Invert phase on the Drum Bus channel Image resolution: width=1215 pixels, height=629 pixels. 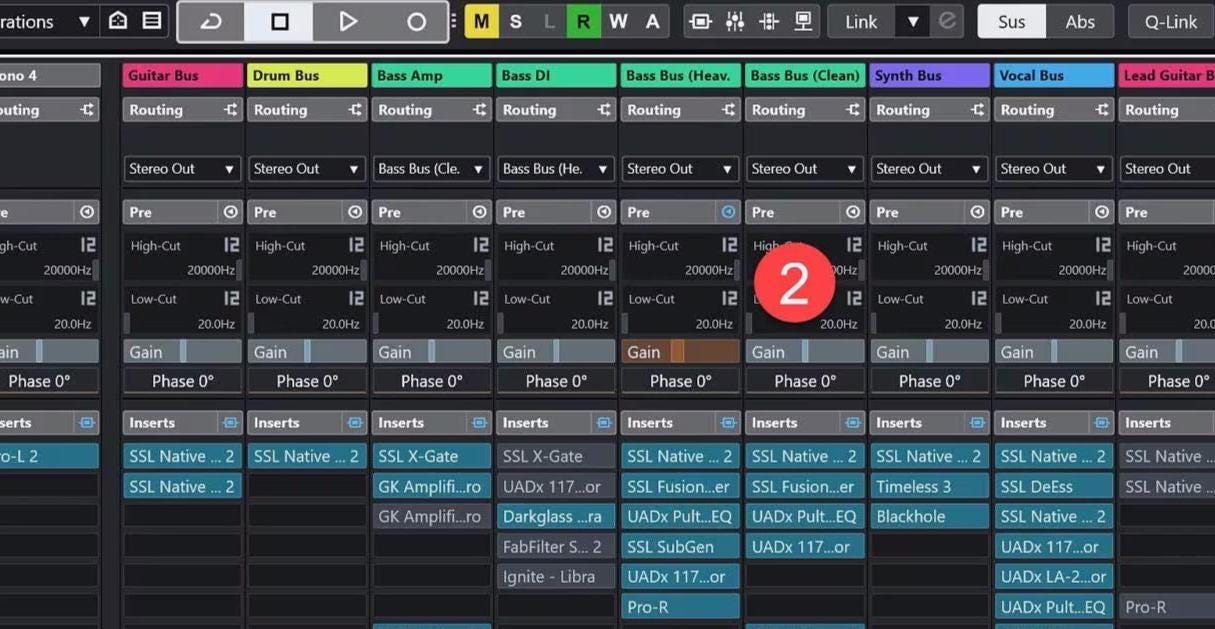(x=307, y=381)
